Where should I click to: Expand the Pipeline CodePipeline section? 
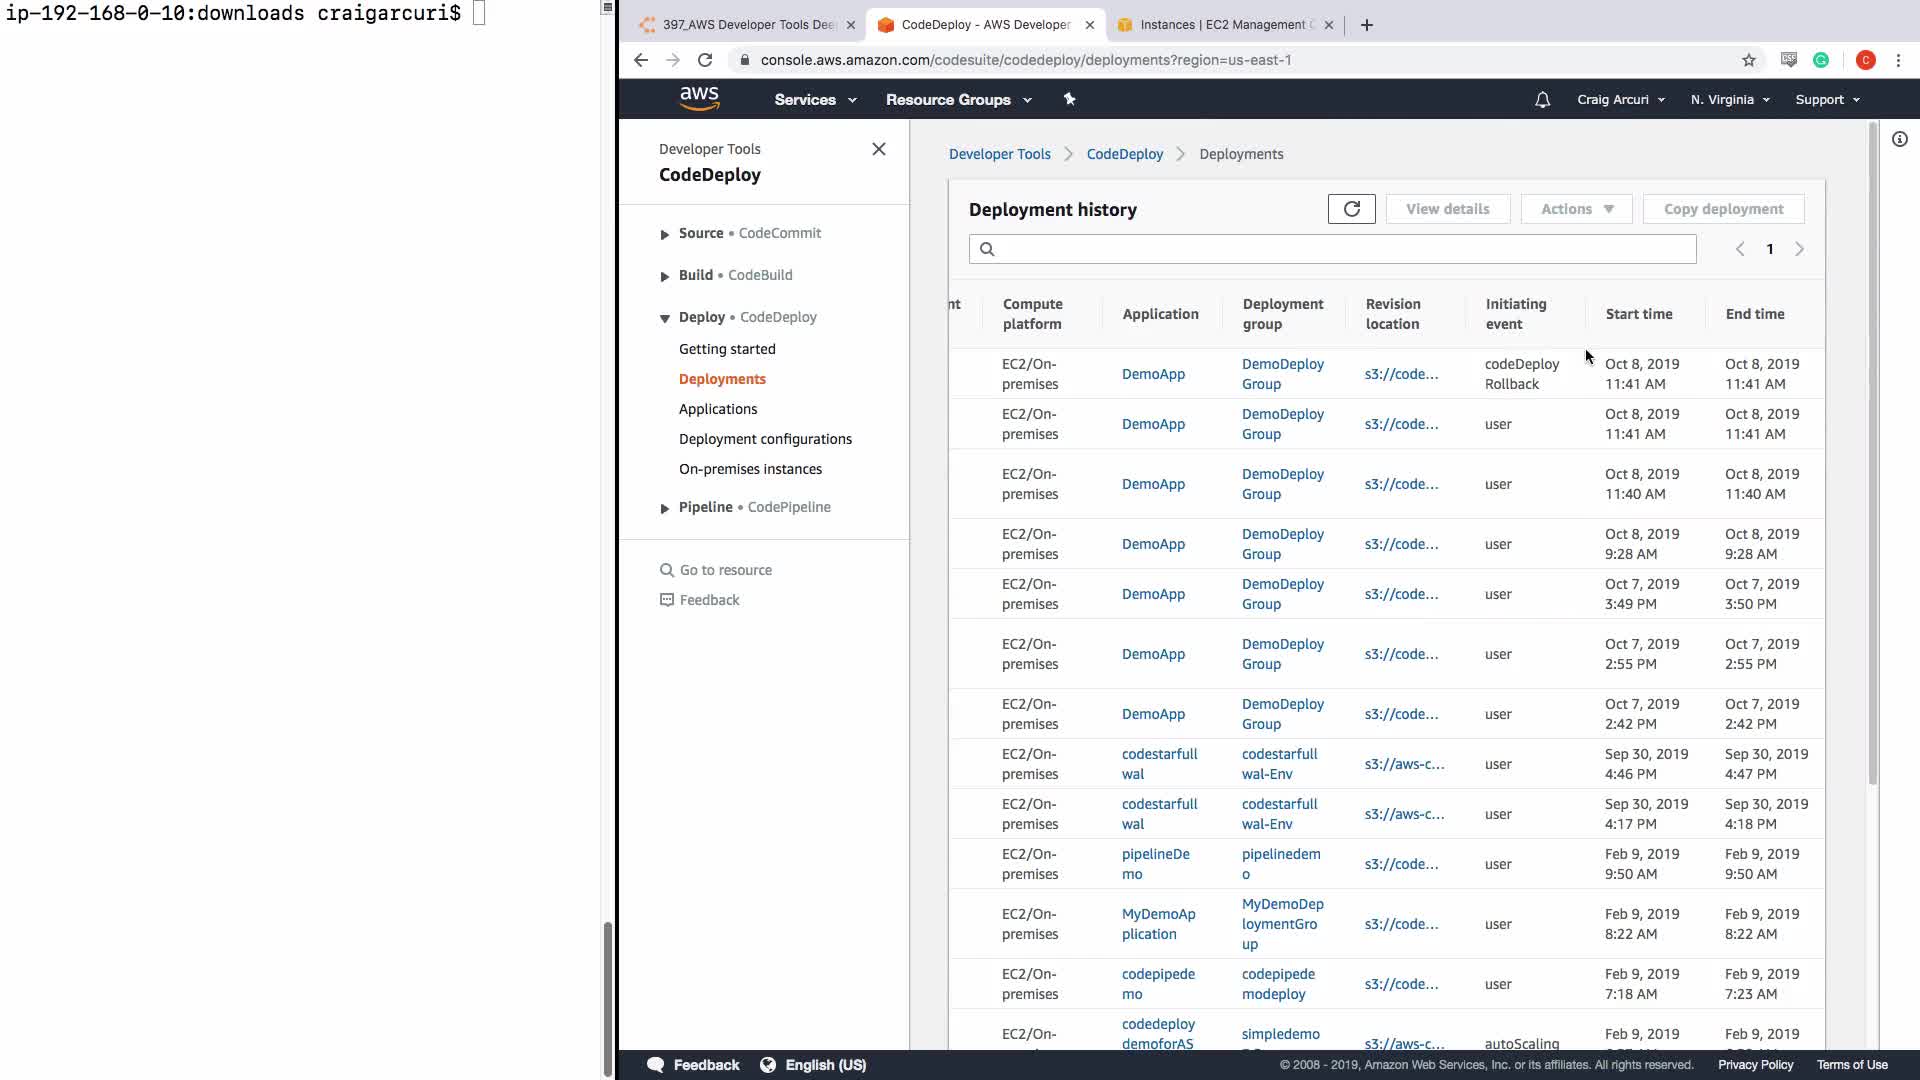(665, 508)
